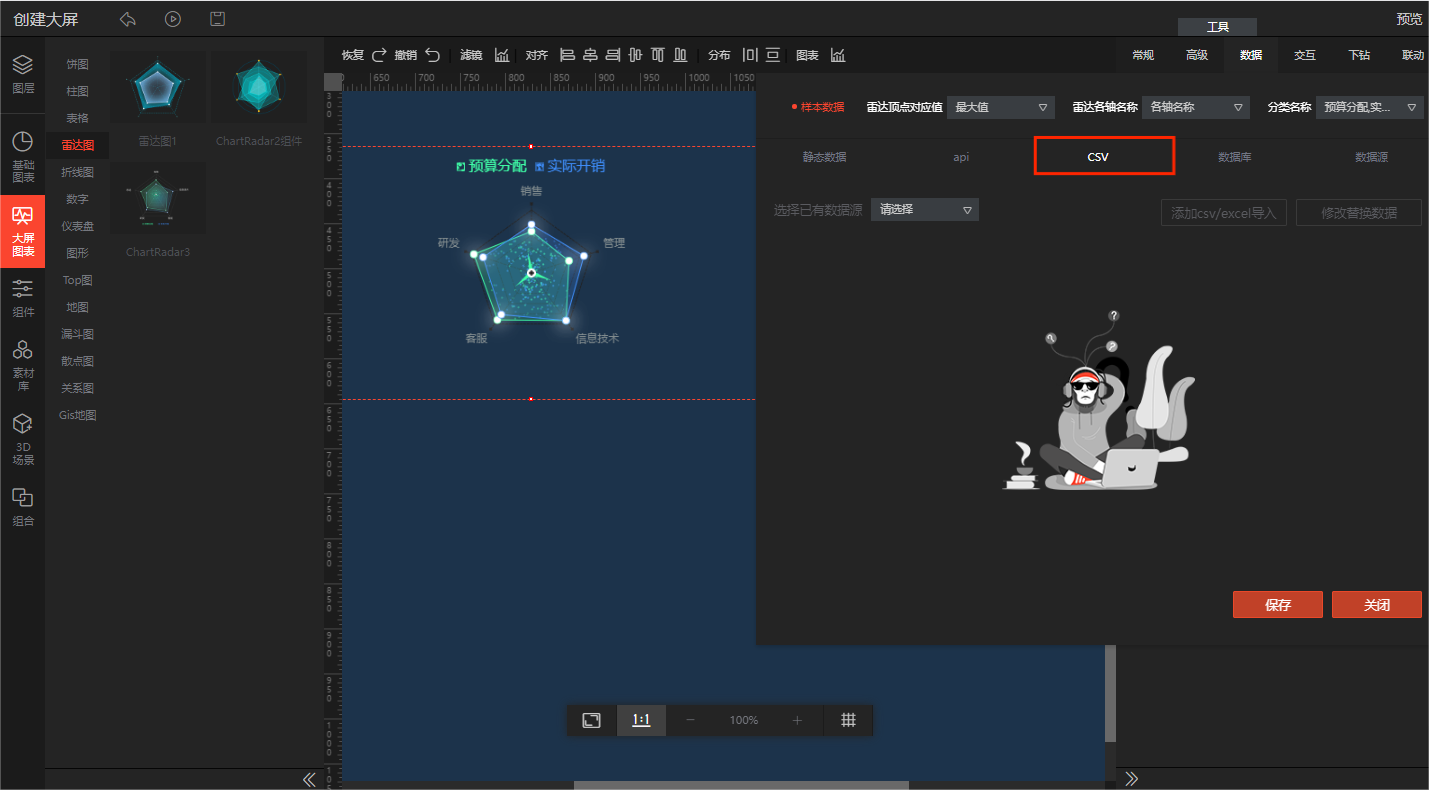Image resolution: width=1429 pixels, height=790 pixels.
Task: Click the save disk icon in header
Action: [x=217, y=19]
